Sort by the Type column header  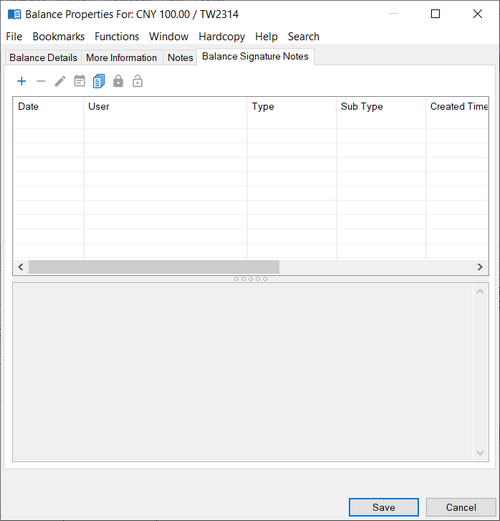tap(292, 106)
